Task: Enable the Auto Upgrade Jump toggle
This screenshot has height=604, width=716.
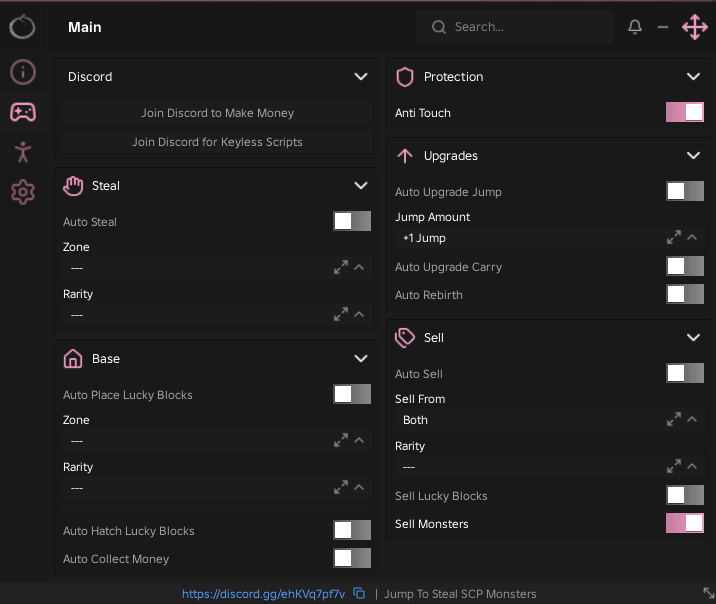Action: 684,191
